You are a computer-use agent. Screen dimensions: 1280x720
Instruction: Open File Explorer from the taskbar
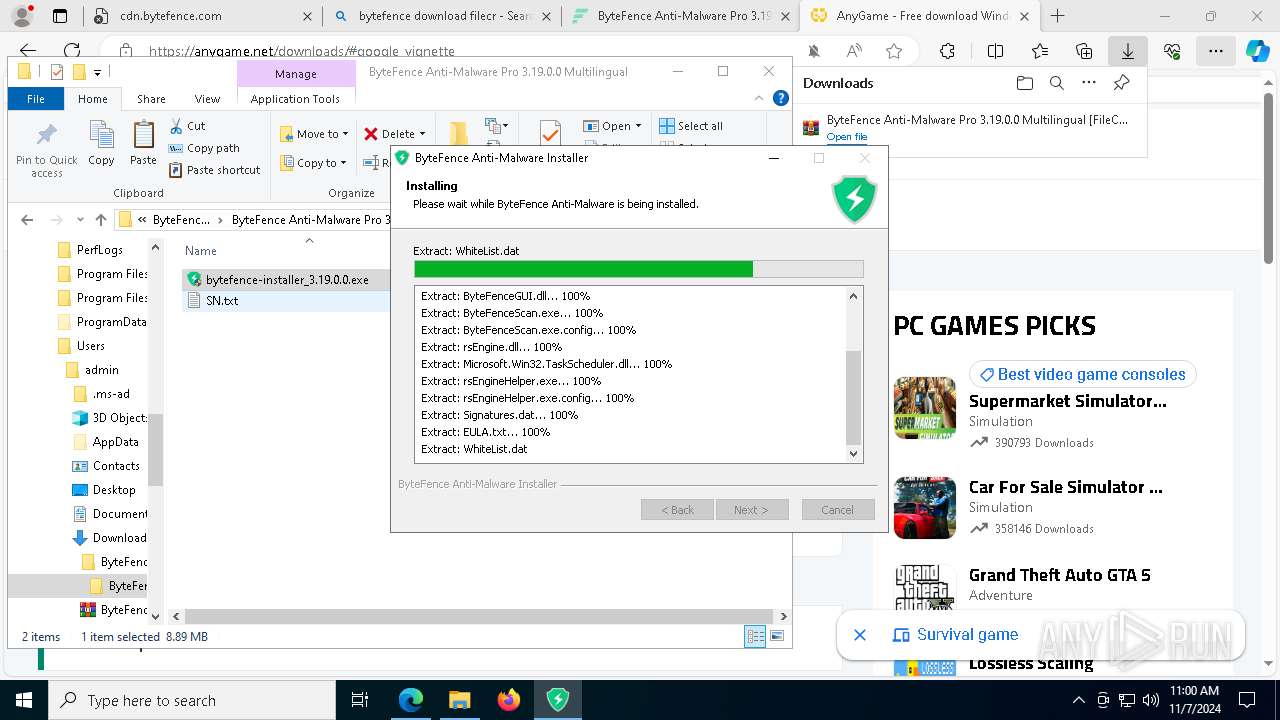click(460, 700)
